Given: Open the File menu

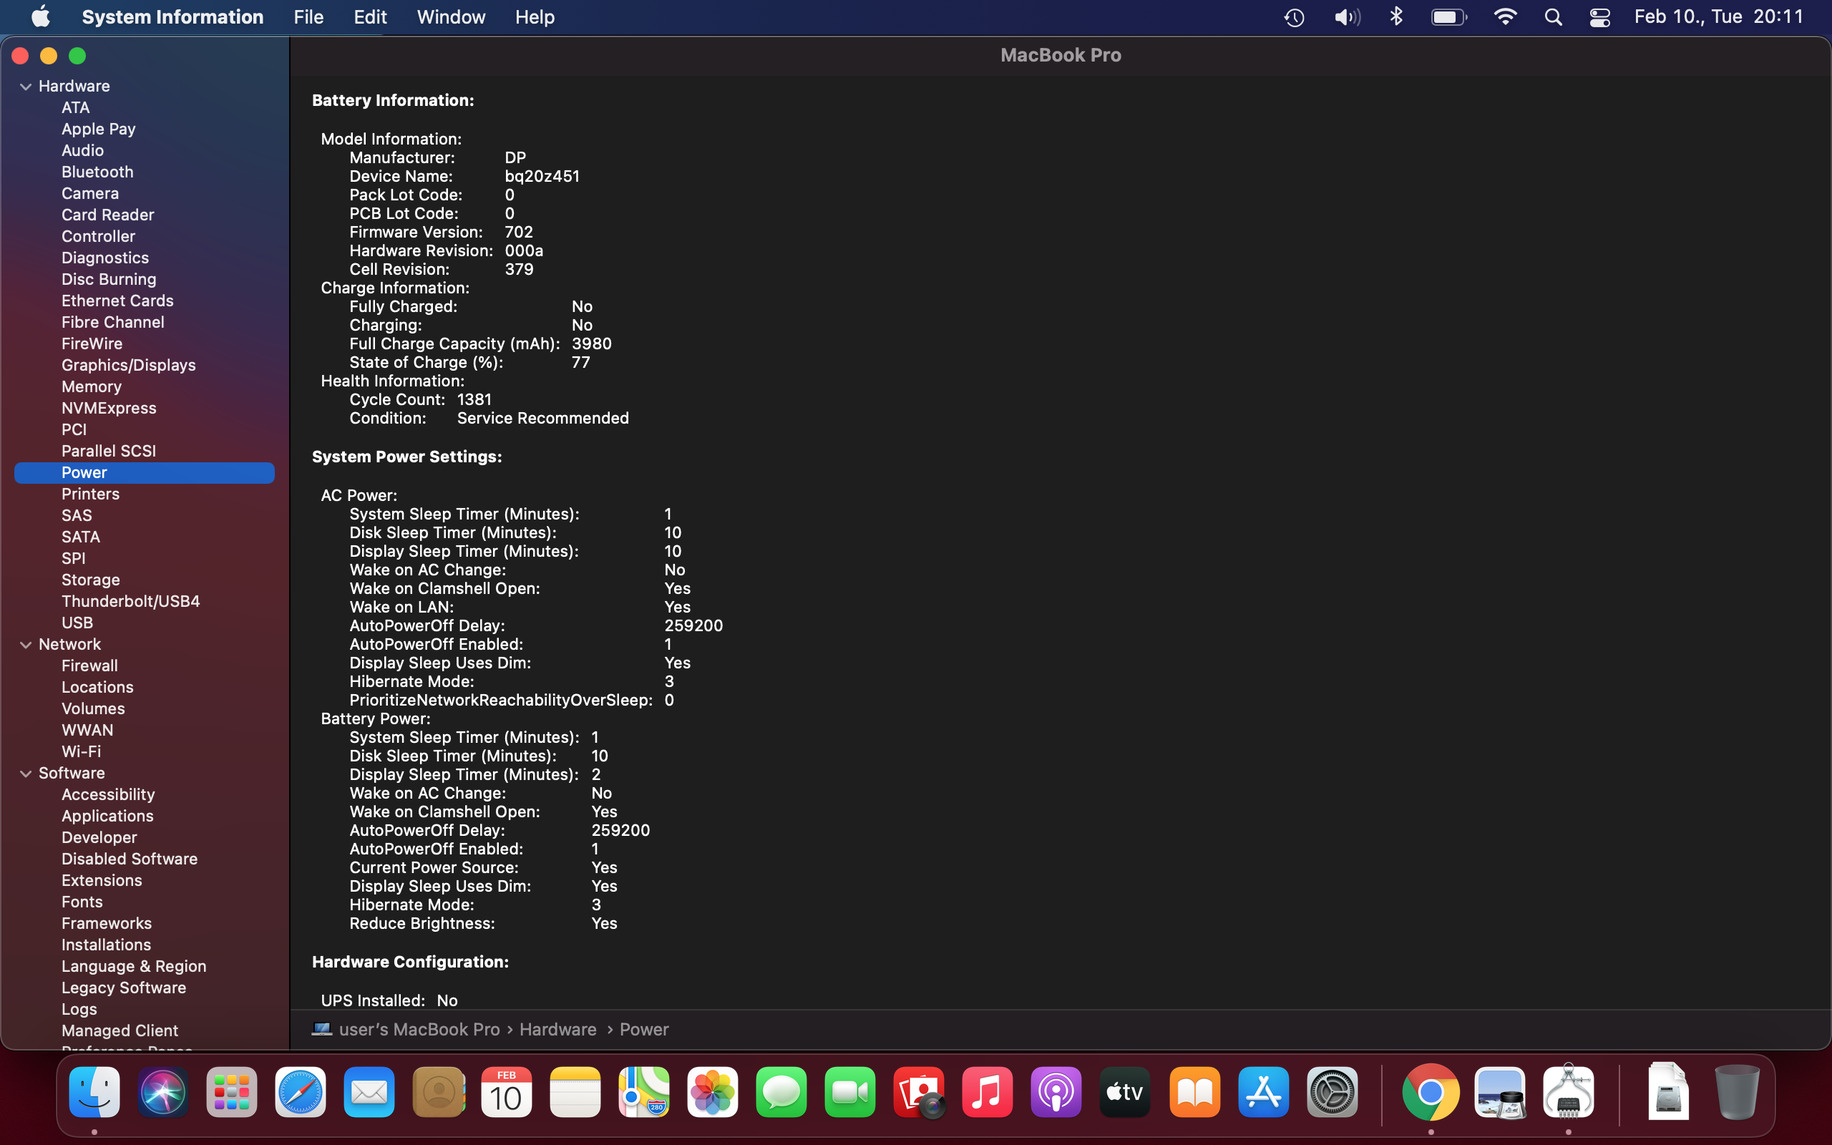Looking at the screenshot, I should pos(308,17).
